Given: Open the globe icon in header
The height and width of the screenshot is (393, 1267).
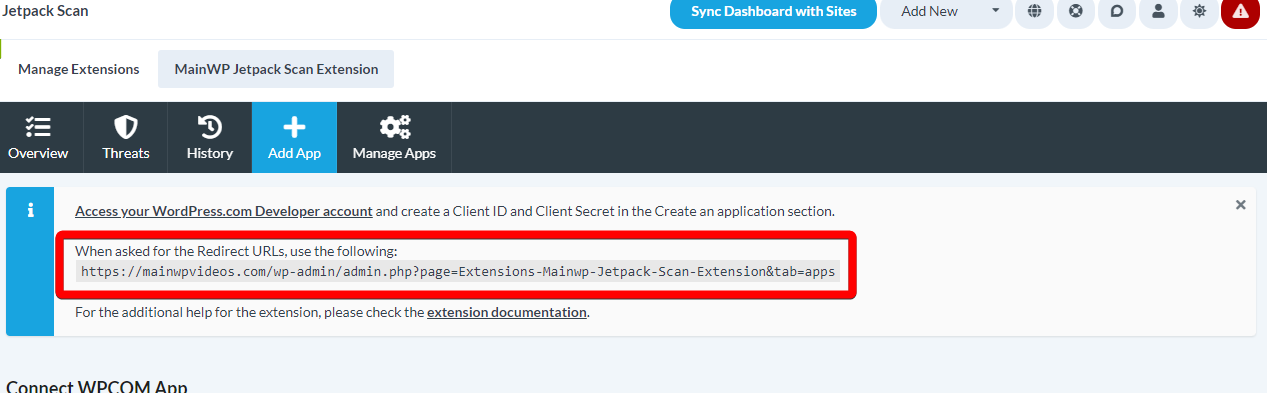Looking at the screenshot, I should [x=1034, y=11].
